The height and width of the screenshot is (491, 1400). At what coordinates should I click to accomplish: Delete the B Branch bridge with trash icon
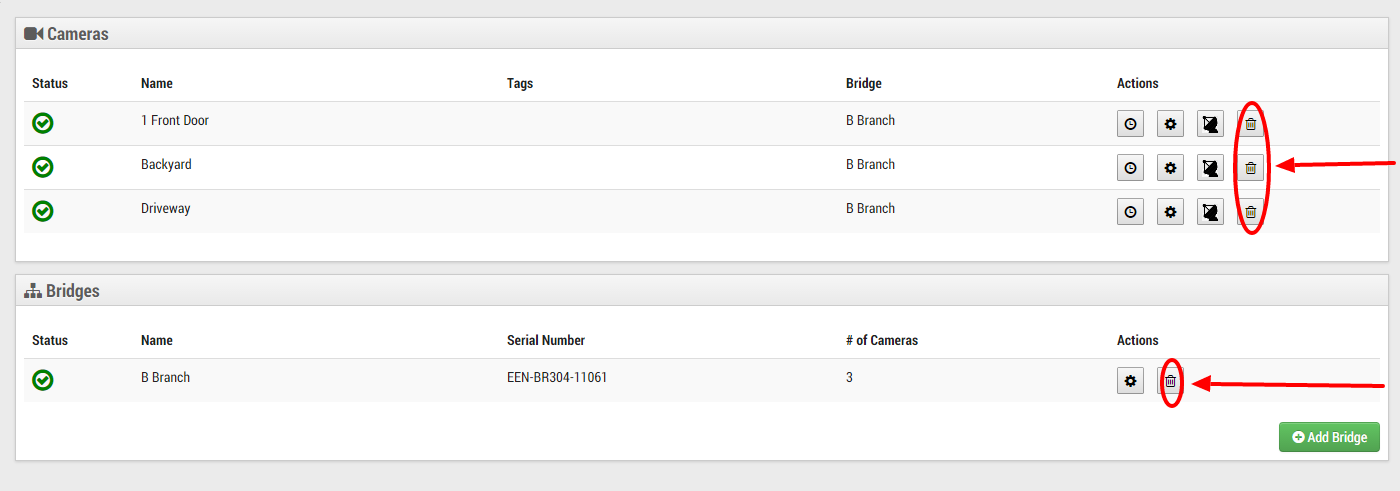click(x=1171, y=381)
